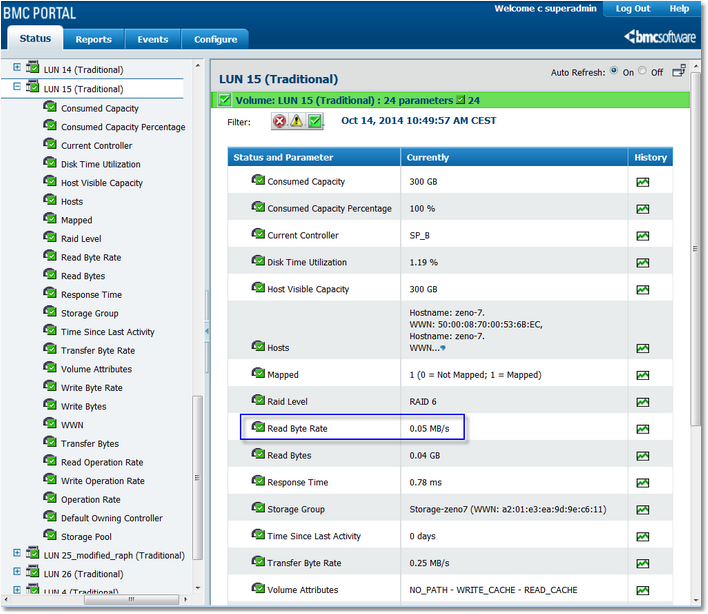The width and height of the screenshot is (708, 614).
Task: Turn Auto Refresh On
Action: click(x=614, y=71)
